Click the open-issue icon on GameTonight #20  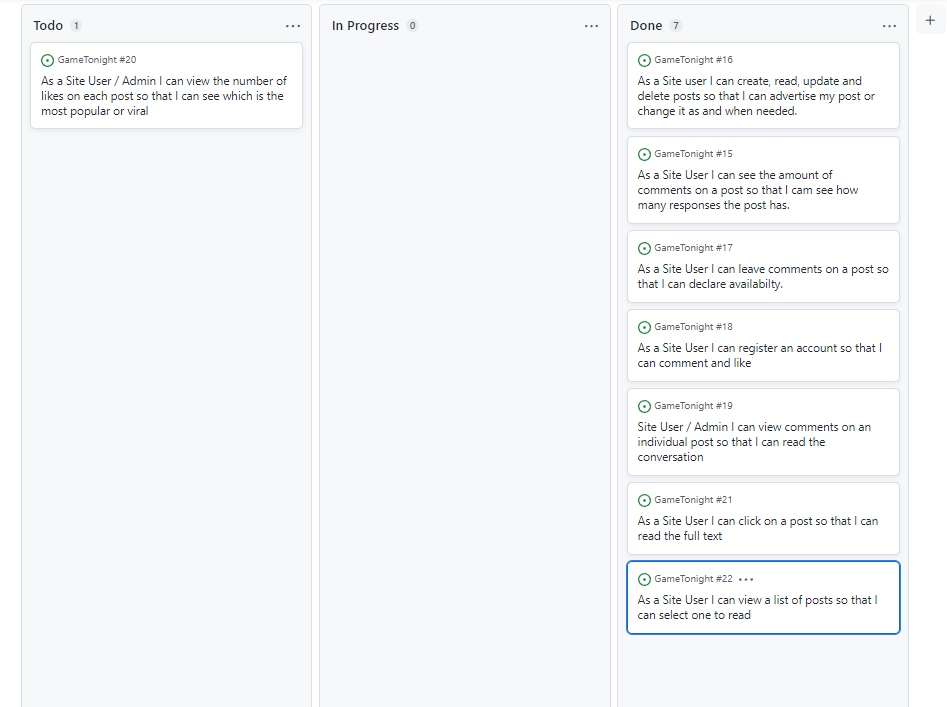tap(47, 60)
